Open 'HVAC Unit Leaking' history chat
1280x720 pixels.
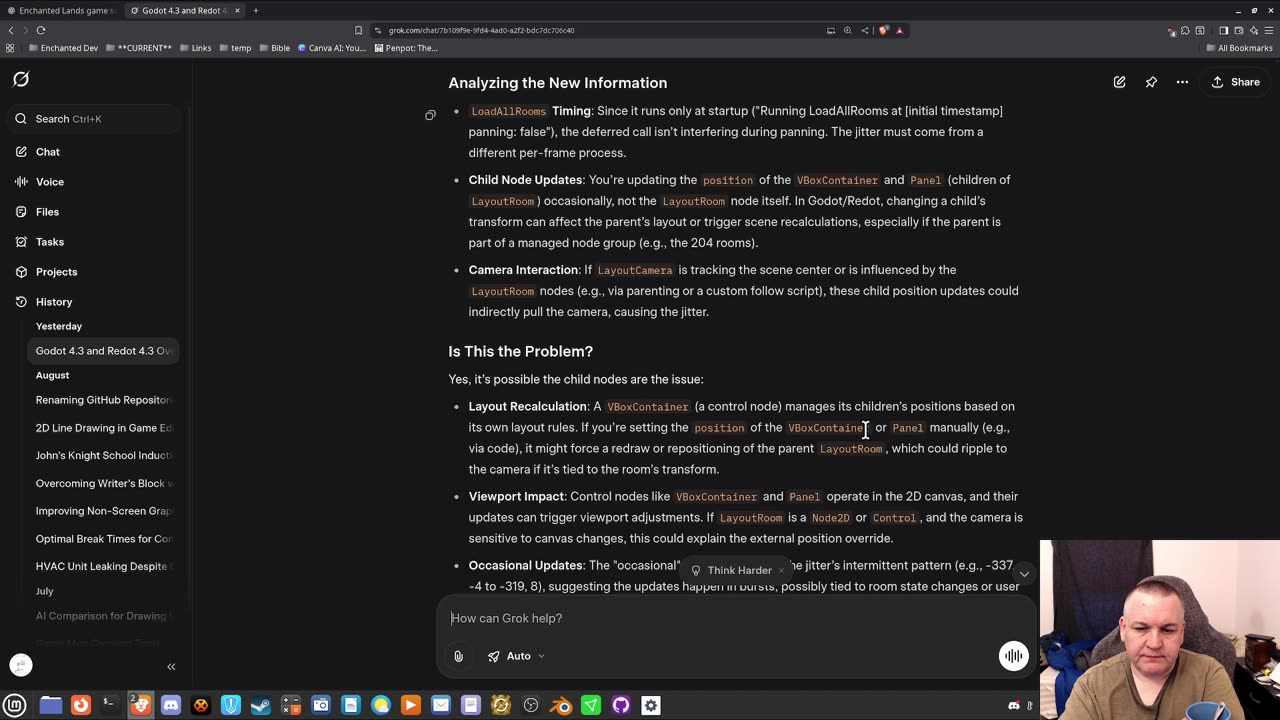(104, 566)
